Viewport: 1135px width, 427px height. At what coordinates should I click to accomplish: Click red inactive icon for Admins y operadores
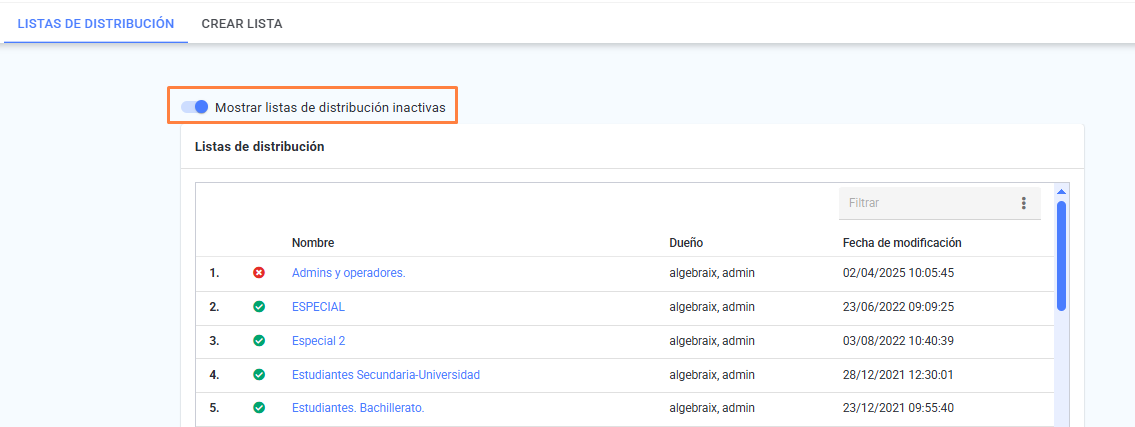(258, 273)
